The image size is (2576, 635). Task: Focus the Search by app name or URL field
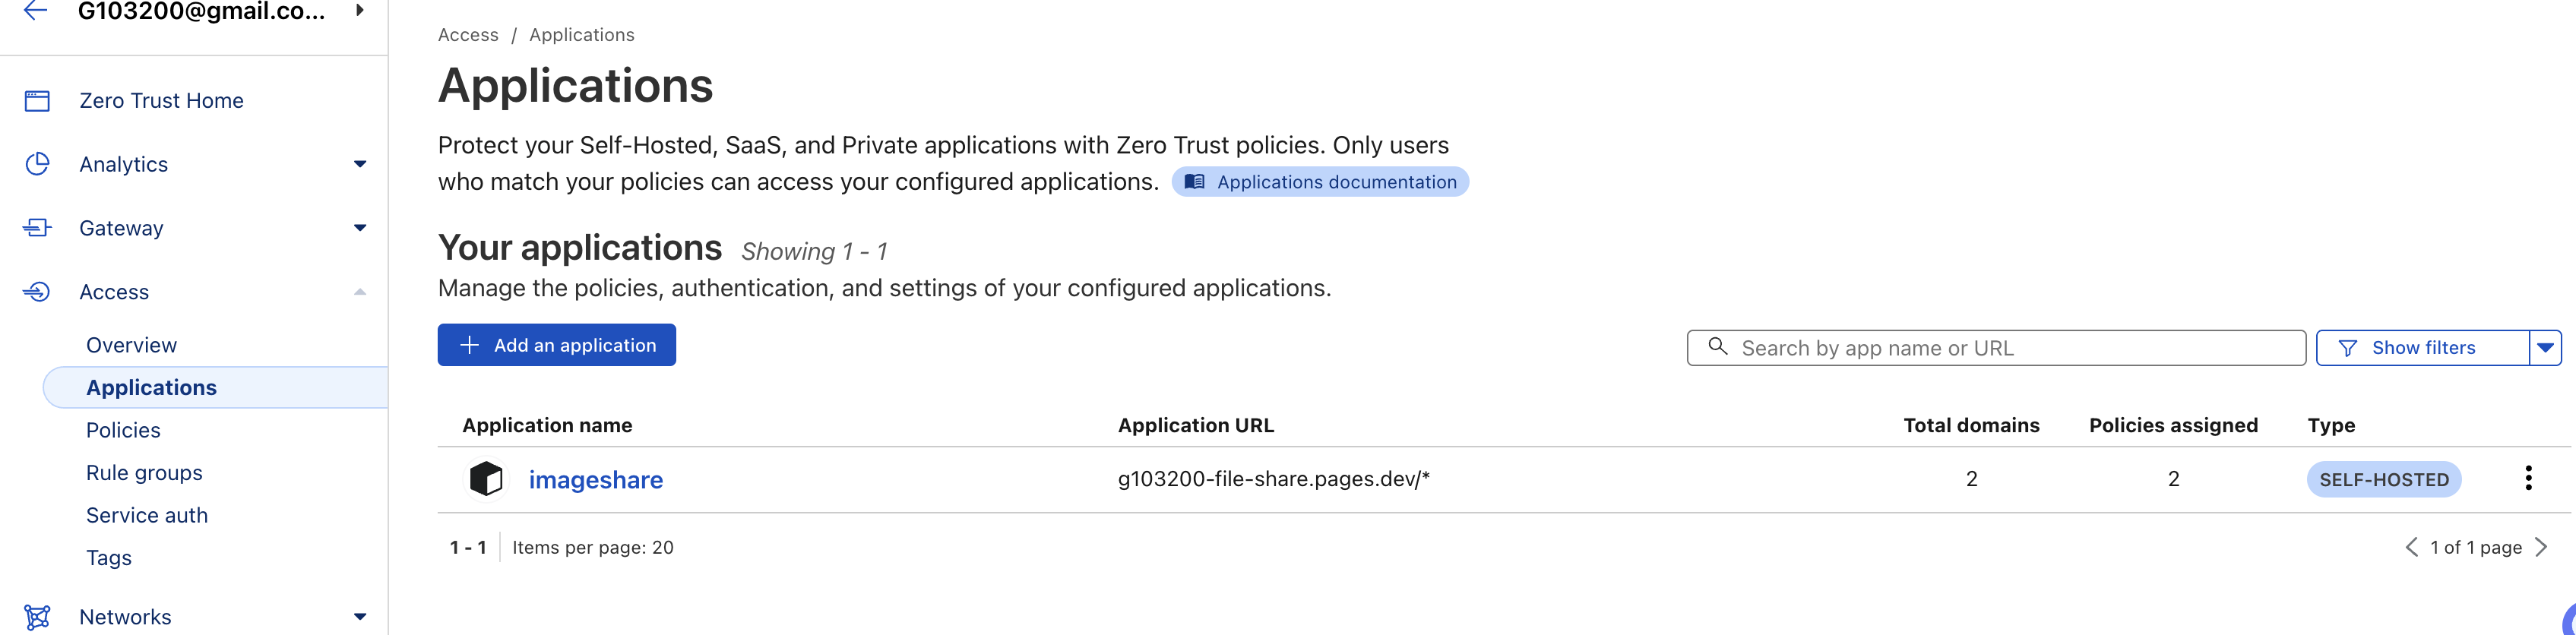[1996, 348]
